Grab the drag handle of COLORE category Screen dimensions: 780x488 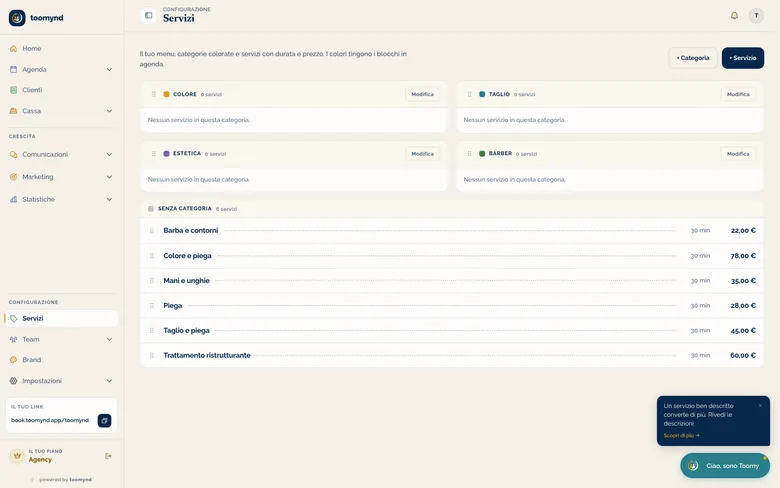point(153,94)
